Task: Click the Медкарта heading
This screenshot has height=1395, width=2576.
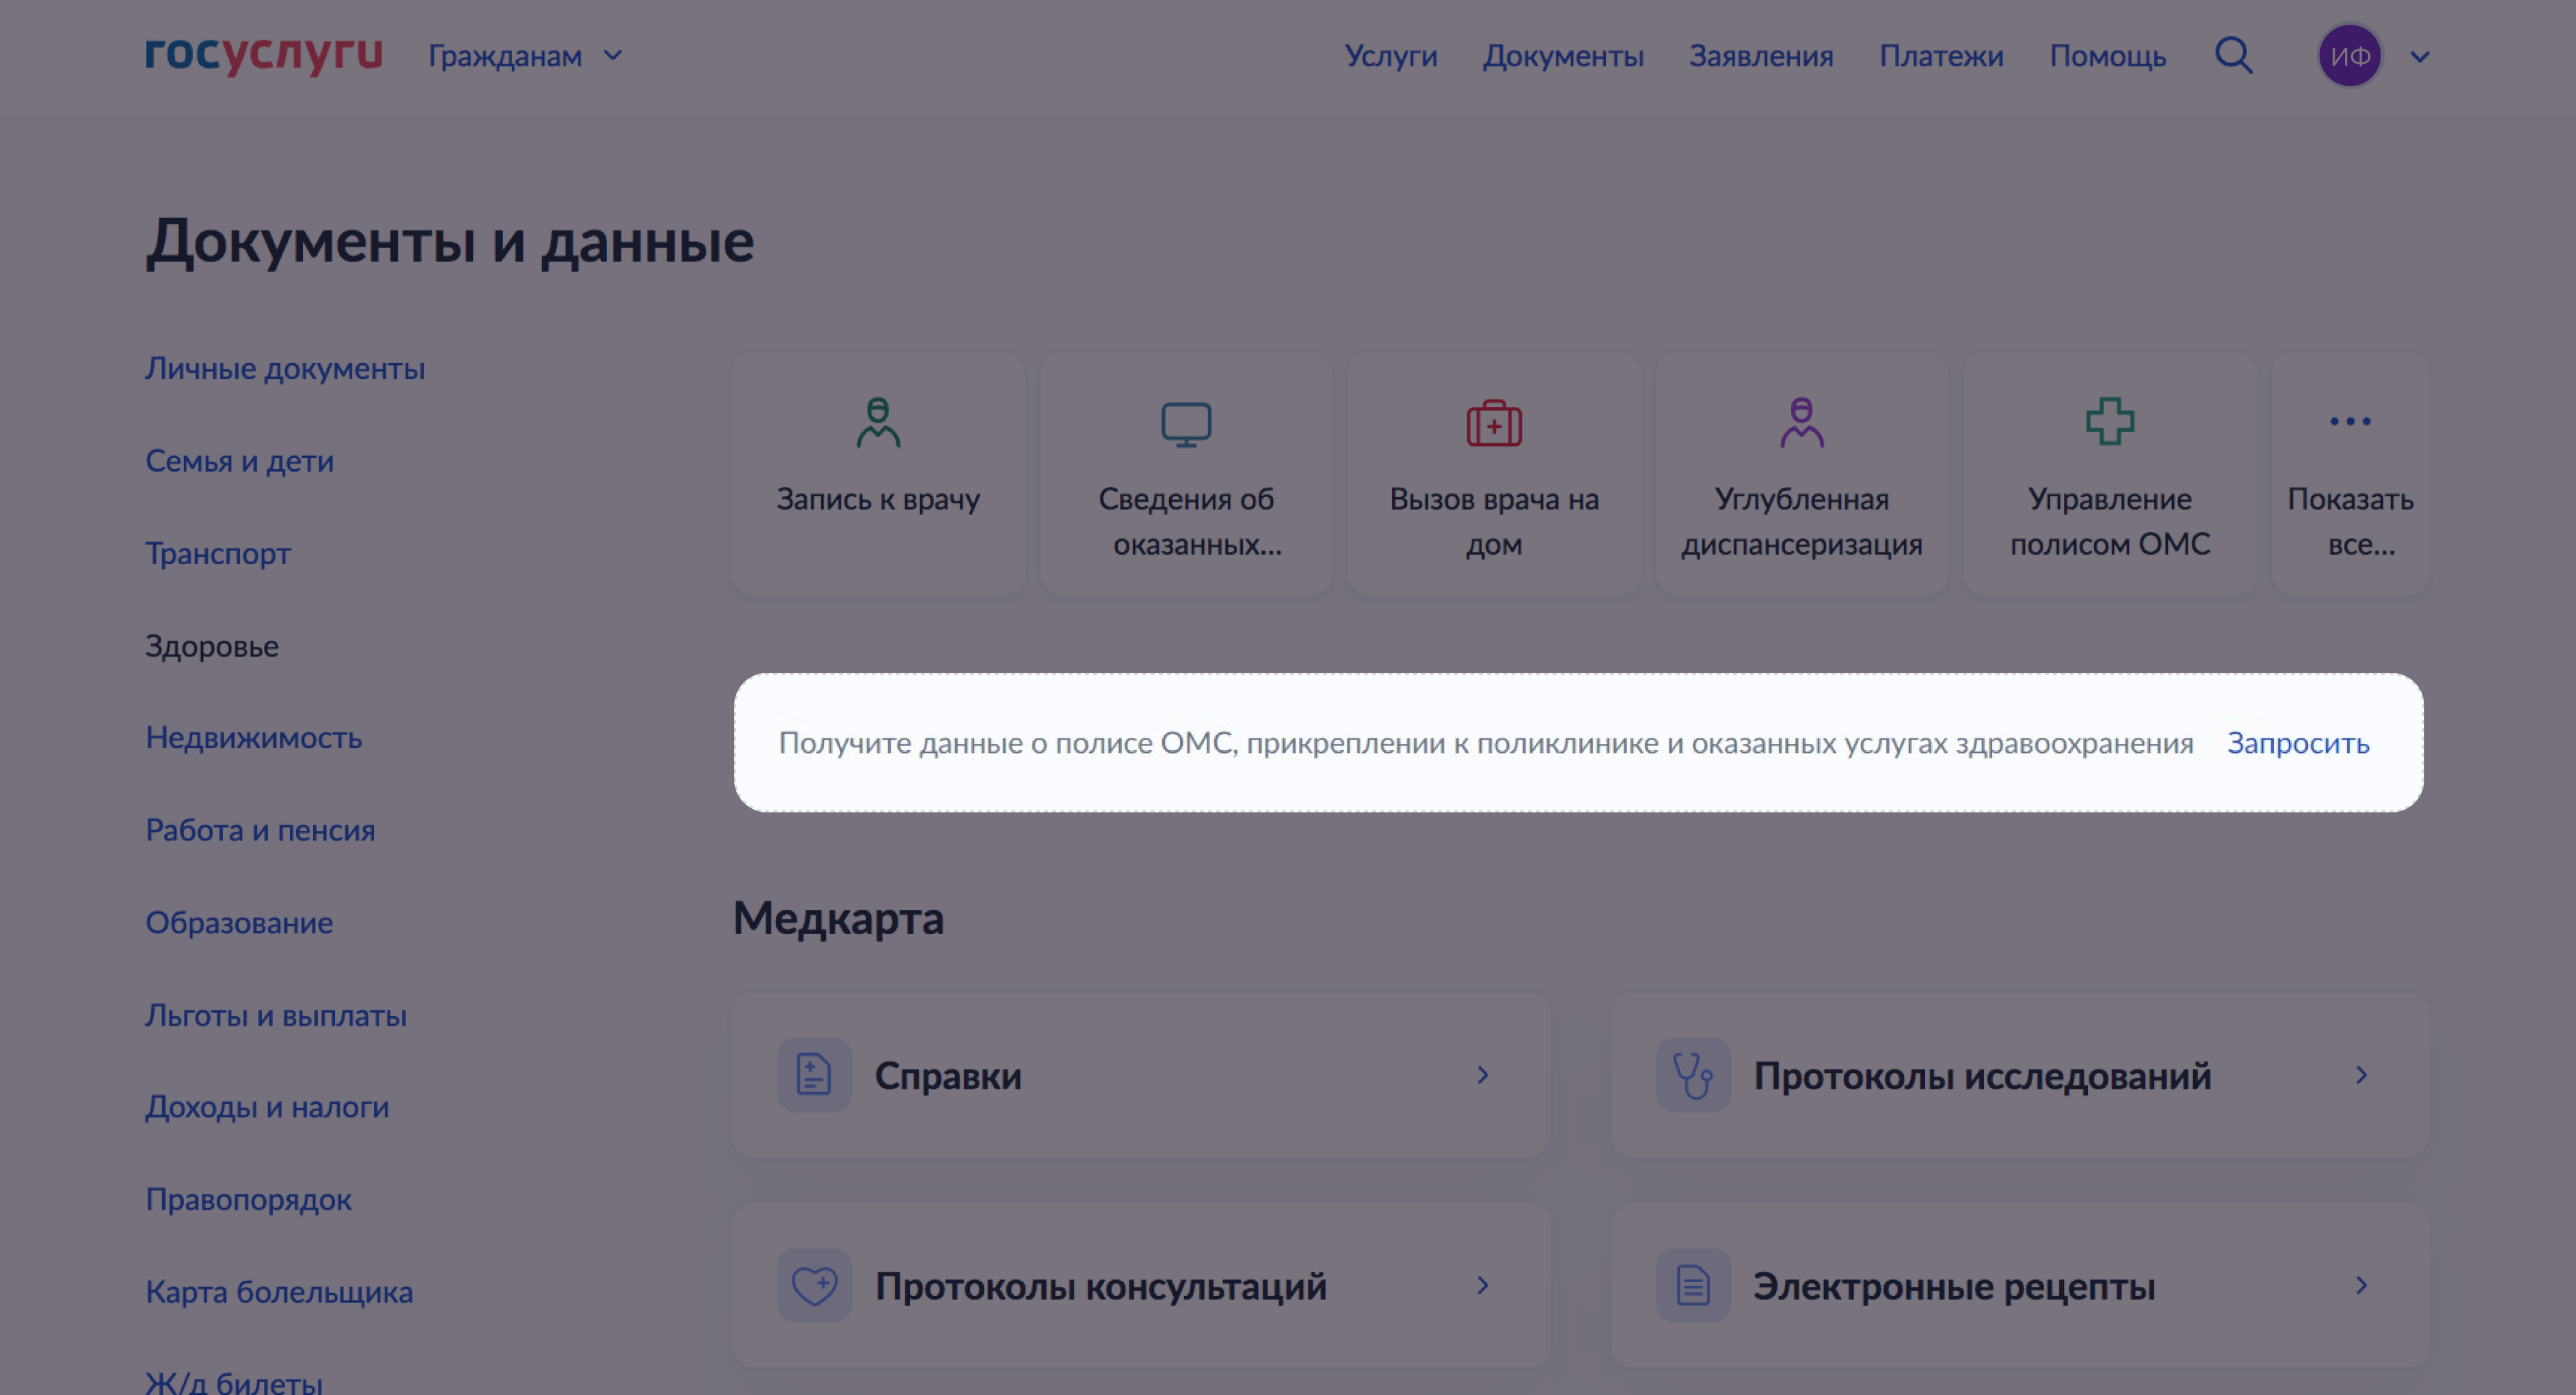Action: (x=838, y=918)
